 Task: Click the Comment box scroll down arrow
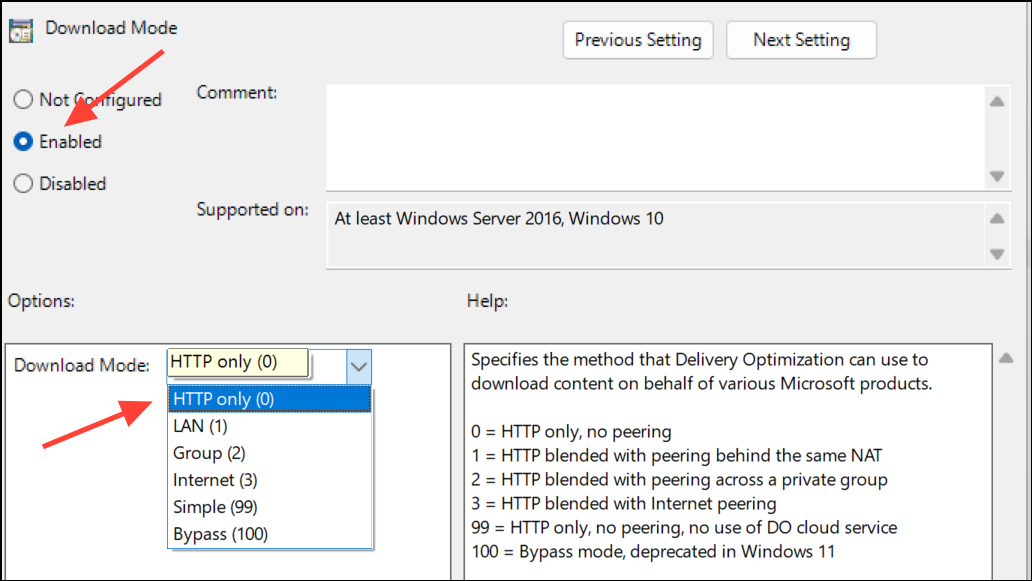click(997, 176)
